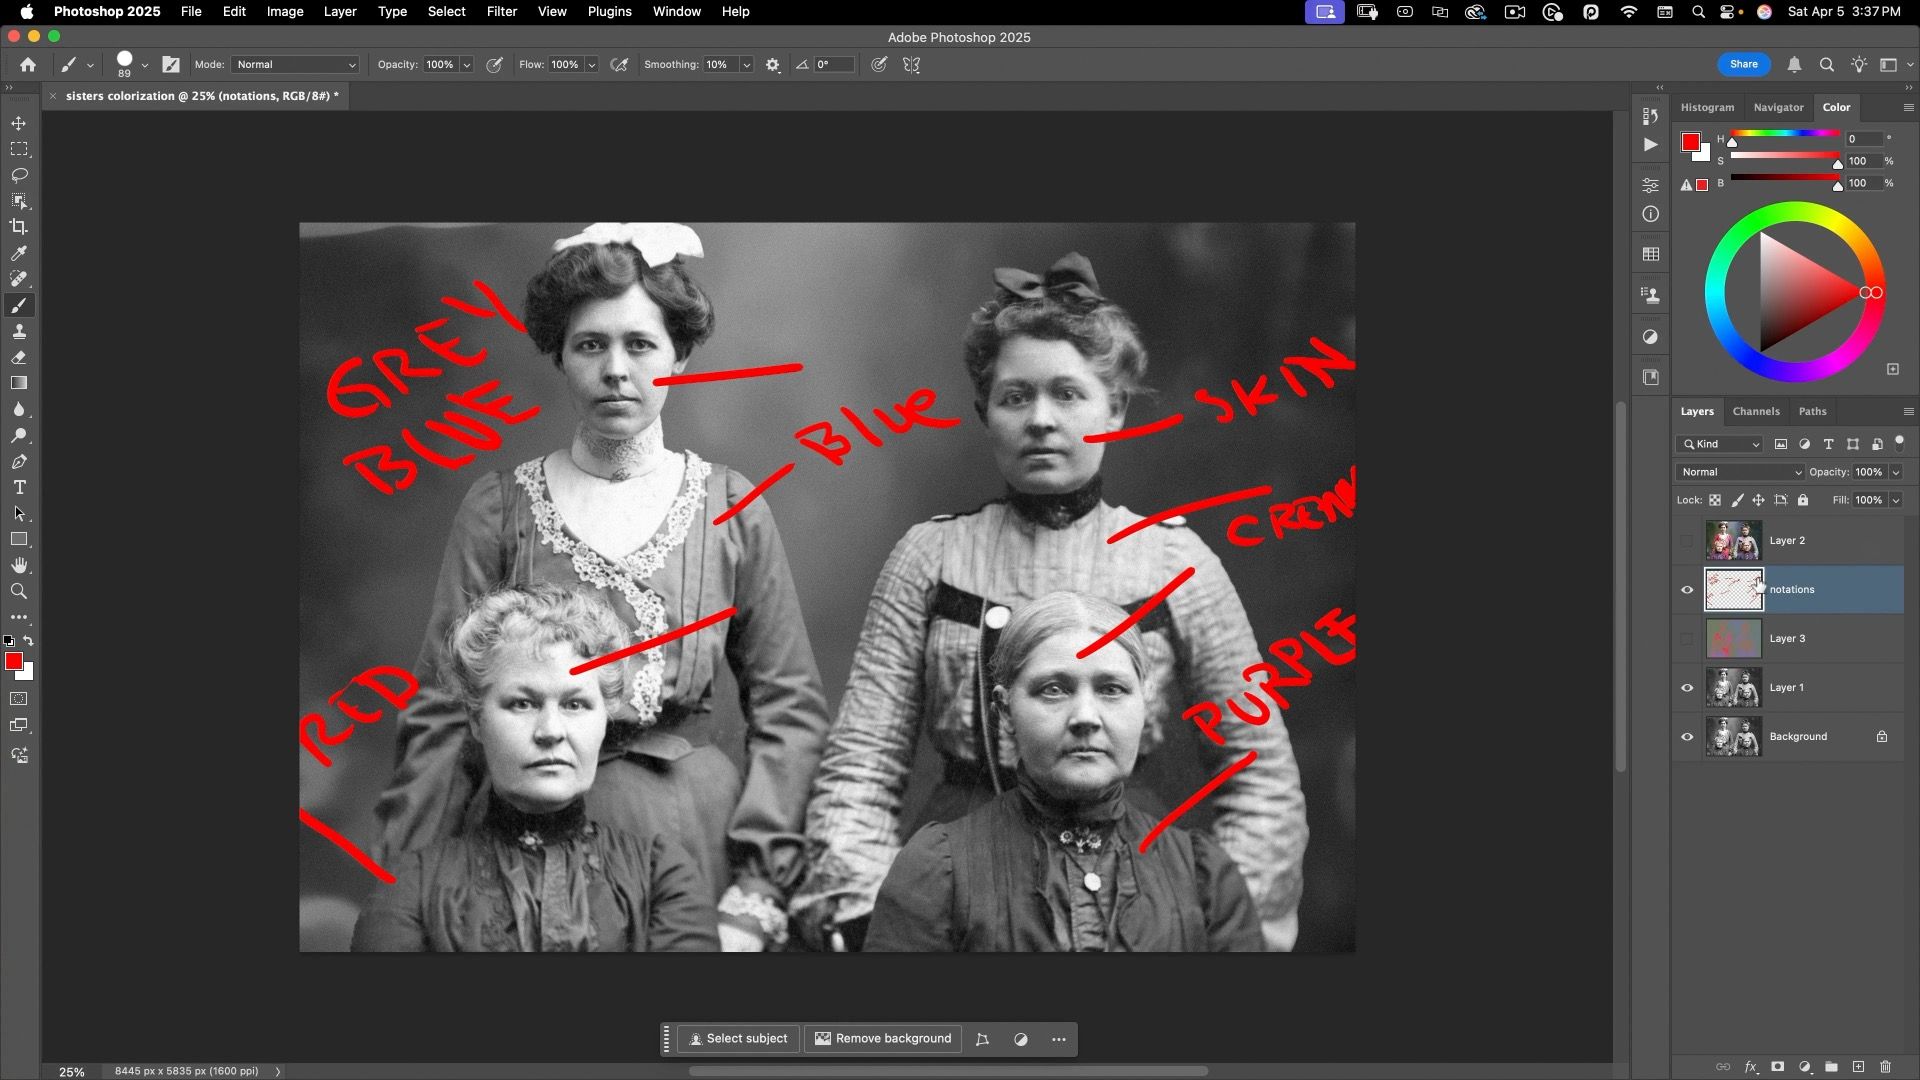Viewport: 1920px width, 1080px height.
Task: Hide the notations layer
Action: [1687, 590]
